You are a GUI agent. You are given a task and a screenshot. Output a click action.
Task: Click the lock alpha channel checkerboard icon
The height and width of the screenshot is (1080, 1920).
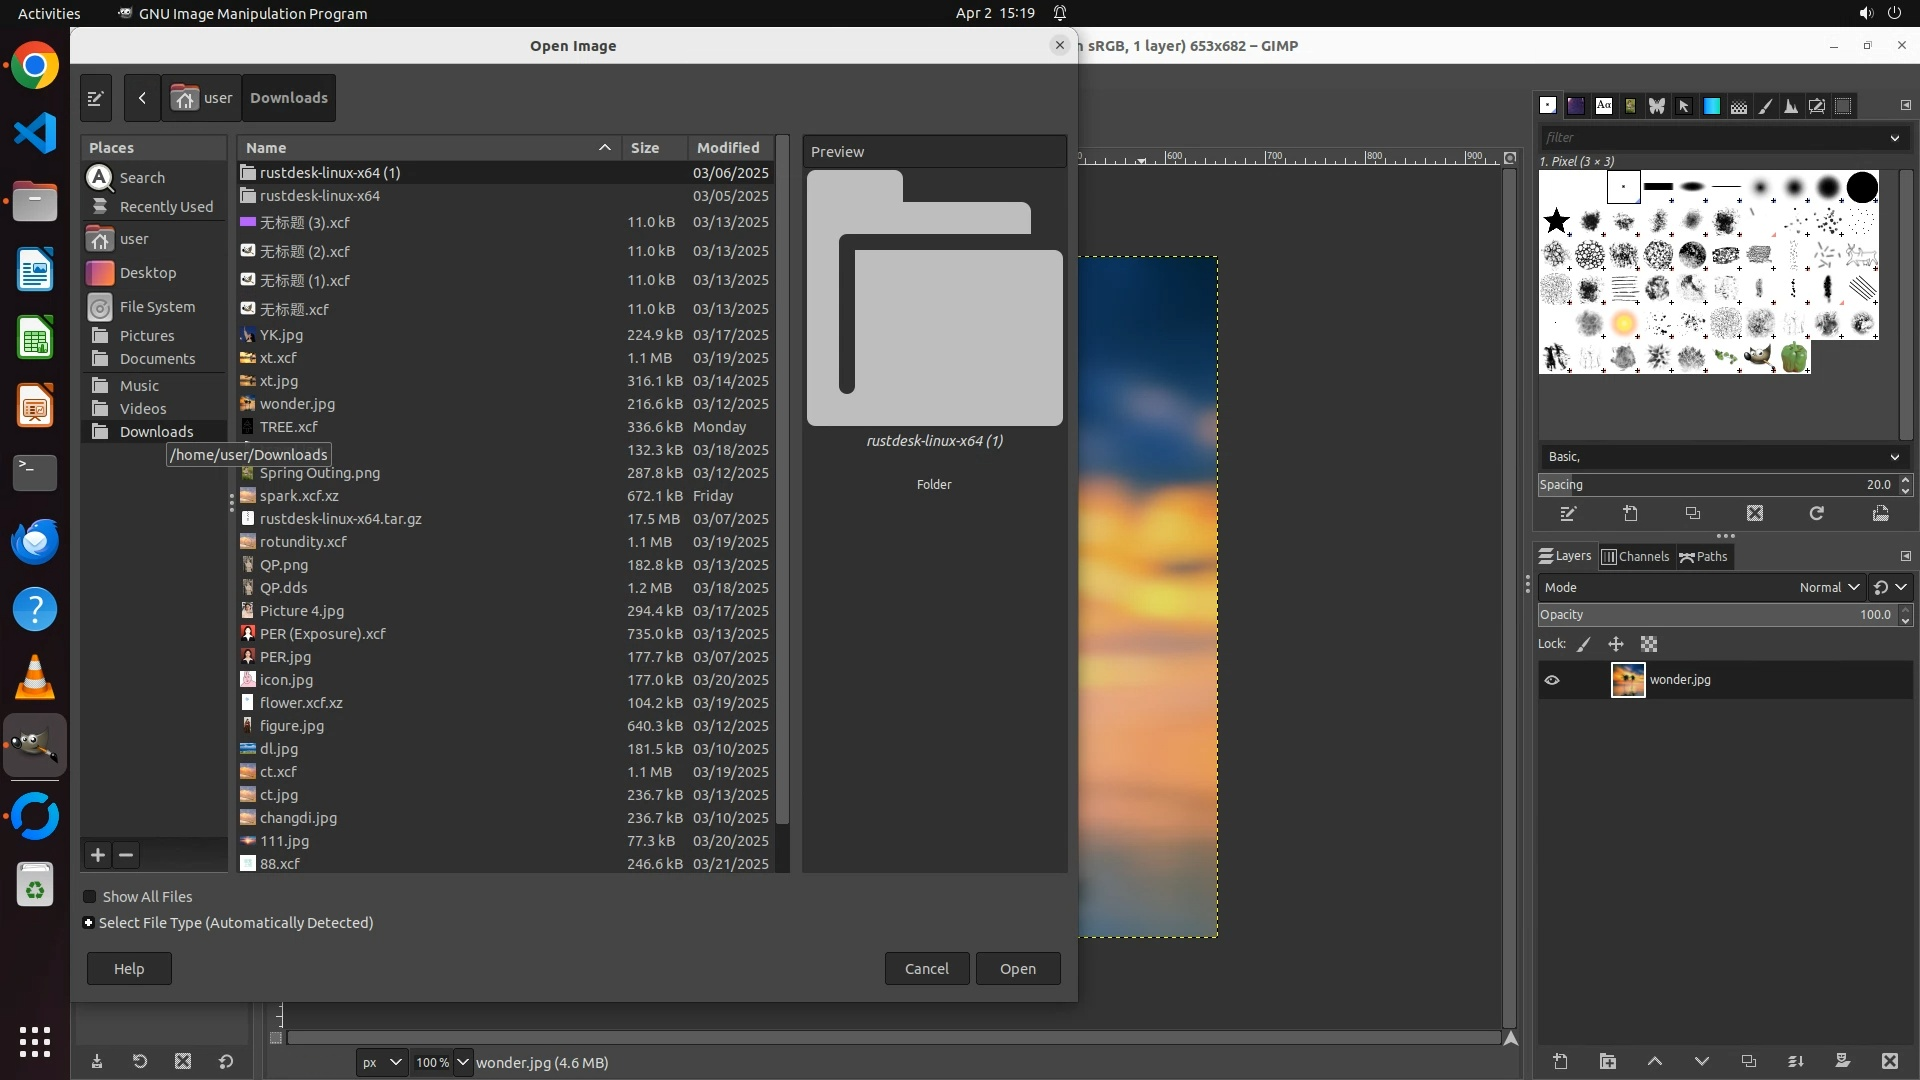1649,645
